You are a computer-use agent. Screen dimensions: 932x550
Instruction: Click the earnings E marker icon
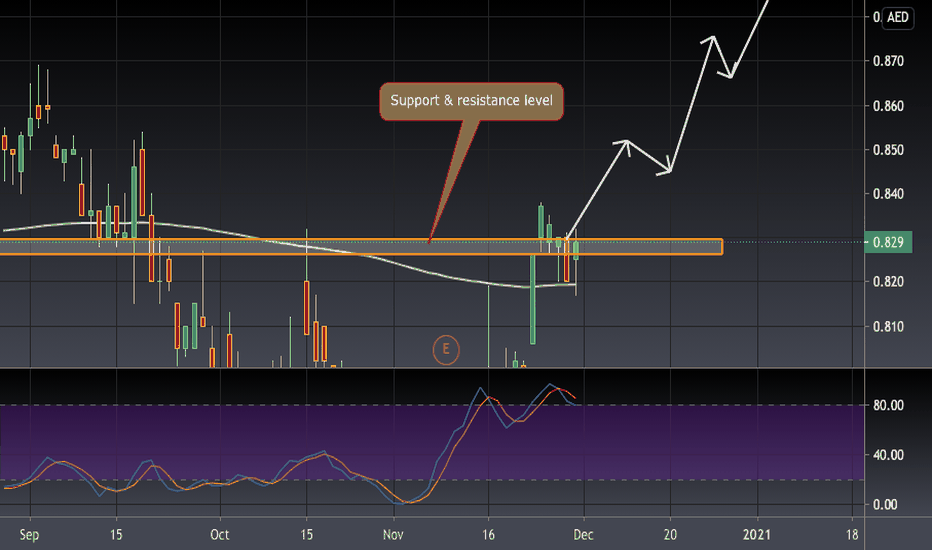pyautogui.click(x=446, y=350)
